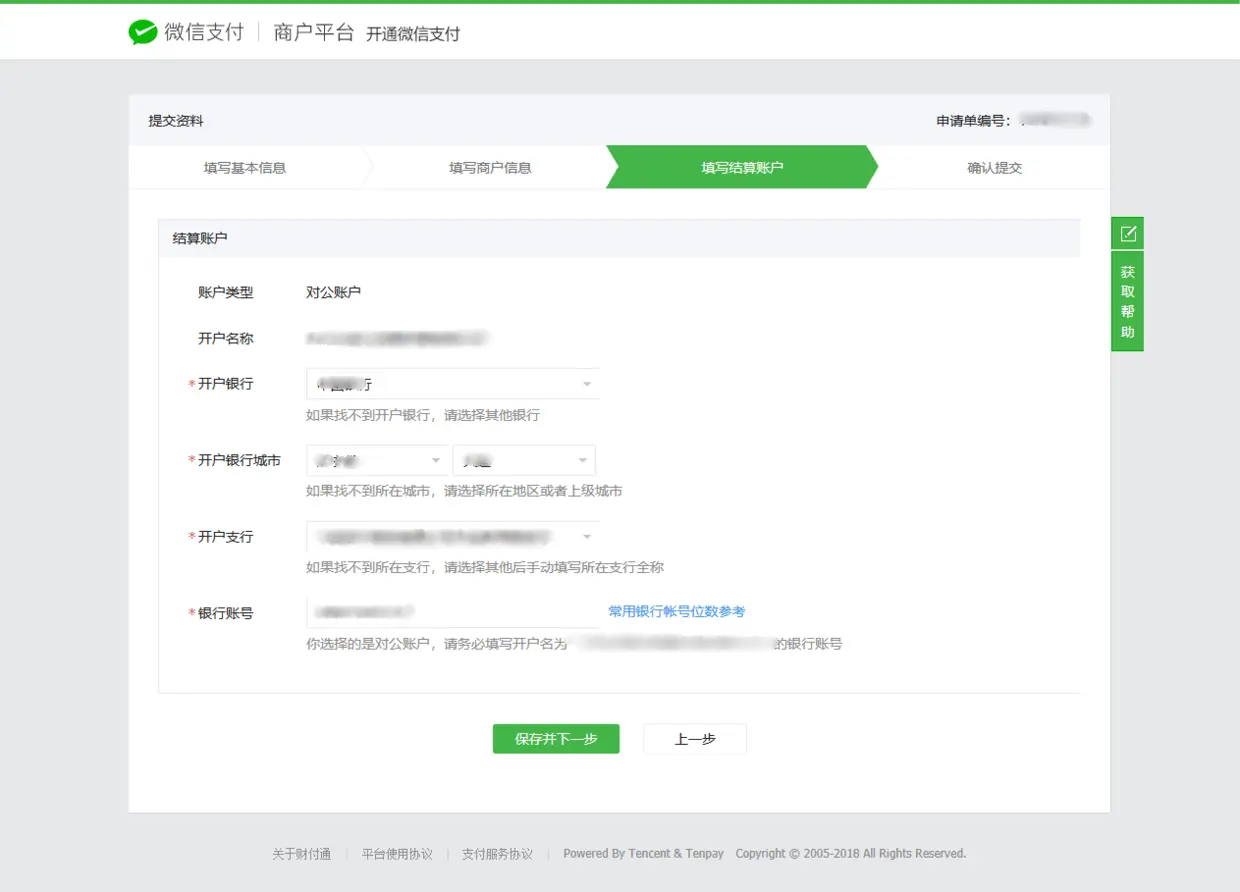Click the 账户类型 label
The height and width of the screenshot is (892, 1240).
point(226,293)
